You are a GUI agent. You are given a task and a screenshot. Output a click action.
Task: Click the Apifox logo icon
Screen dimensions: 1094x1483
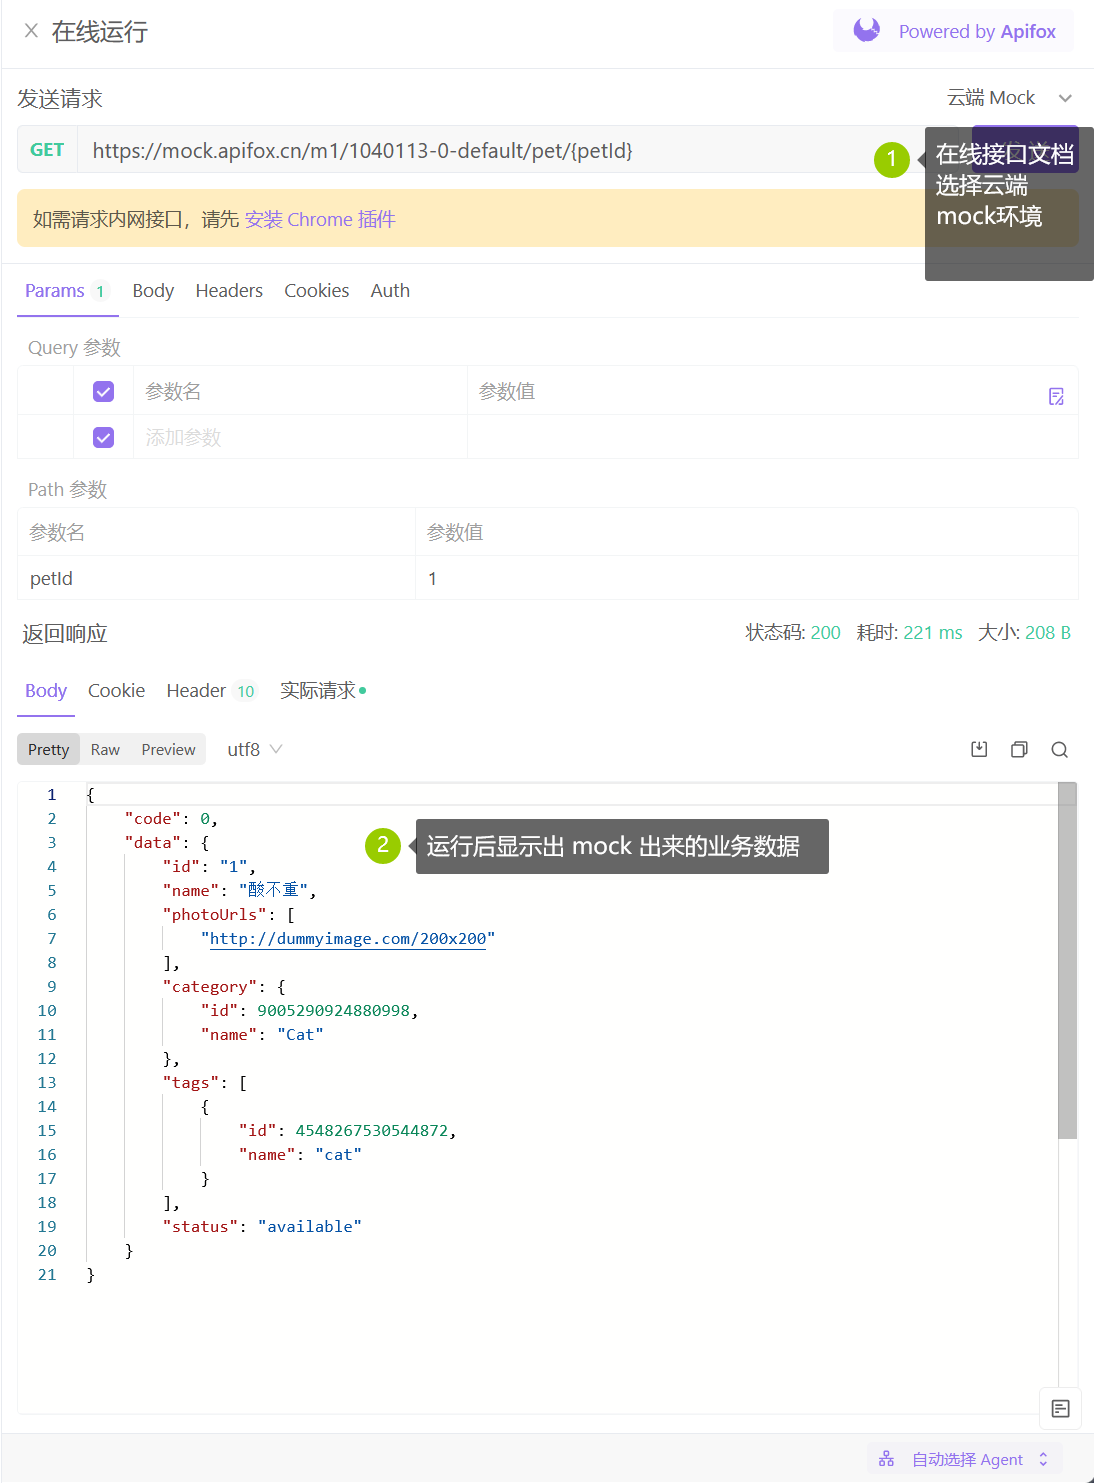point(867,31)
